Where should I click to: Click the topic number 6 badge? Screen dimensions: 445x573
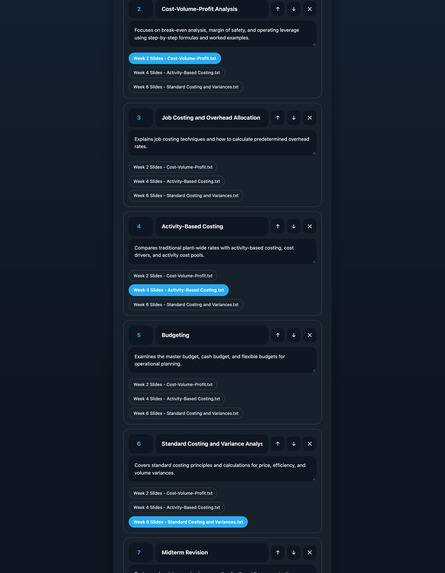[141, 444]
